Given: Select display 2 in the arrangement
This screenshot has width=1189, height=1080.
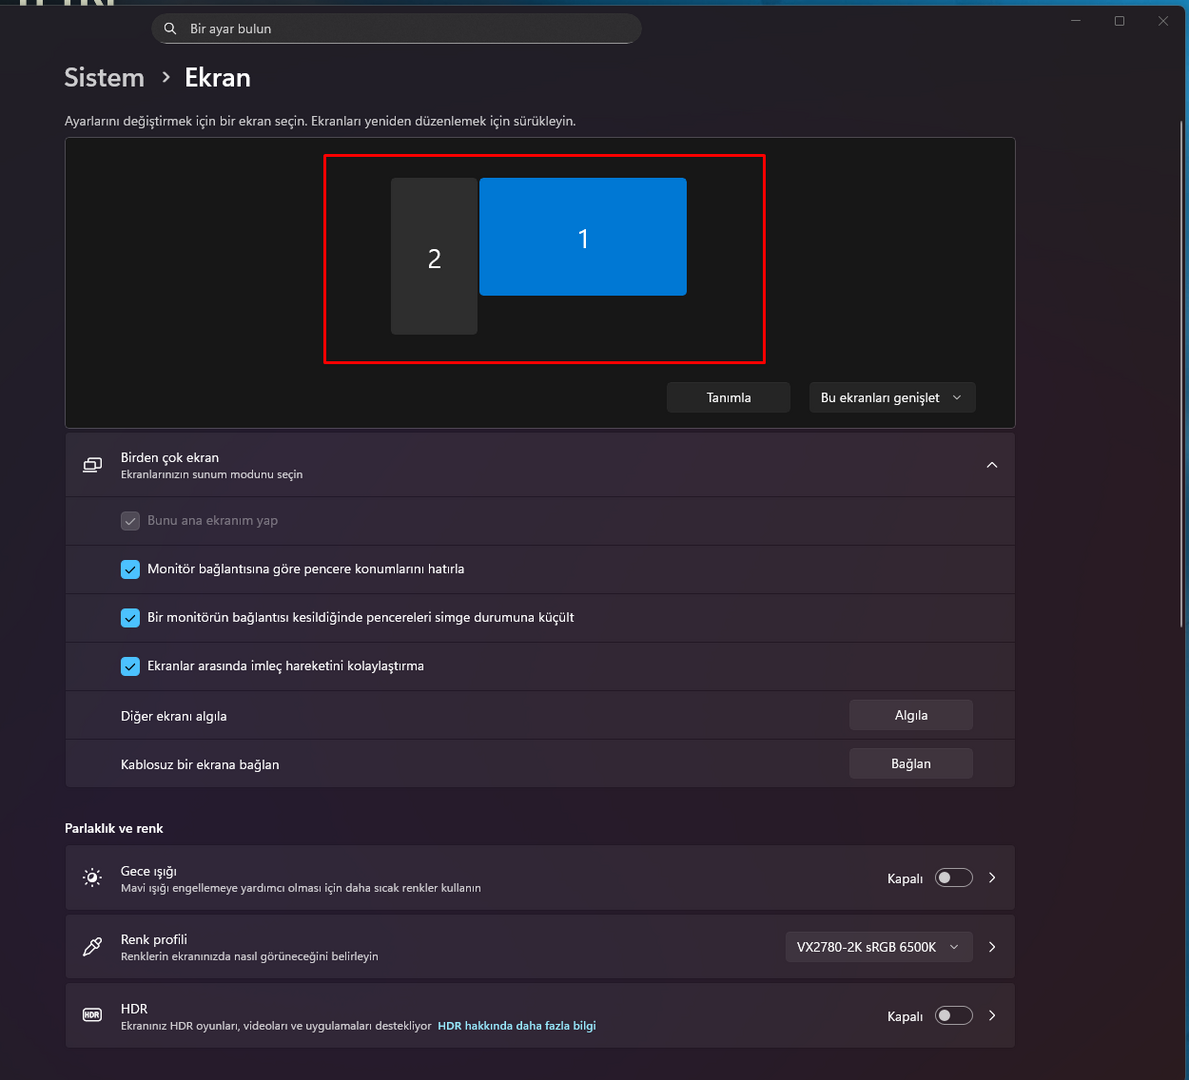Looking at the screenshot, I should [x=434, y=256].
